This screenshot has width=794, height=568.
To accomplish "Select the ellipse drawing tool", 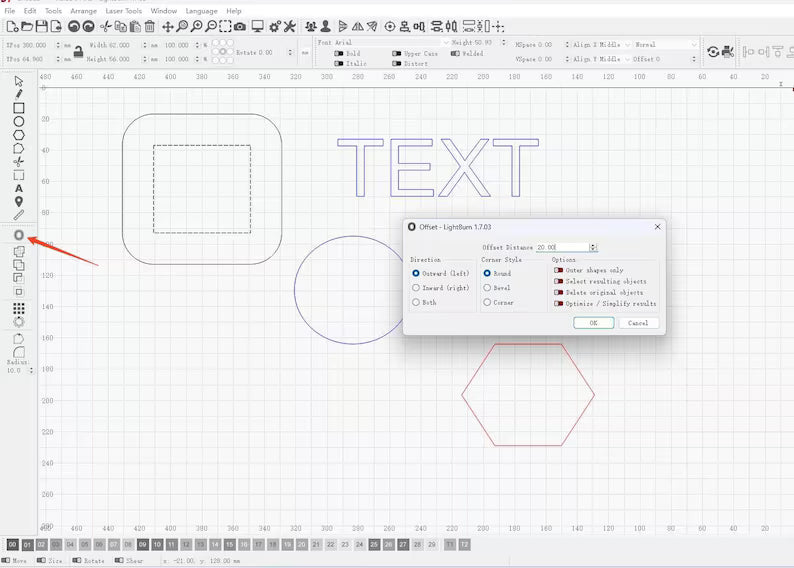I will coord(19,121).
